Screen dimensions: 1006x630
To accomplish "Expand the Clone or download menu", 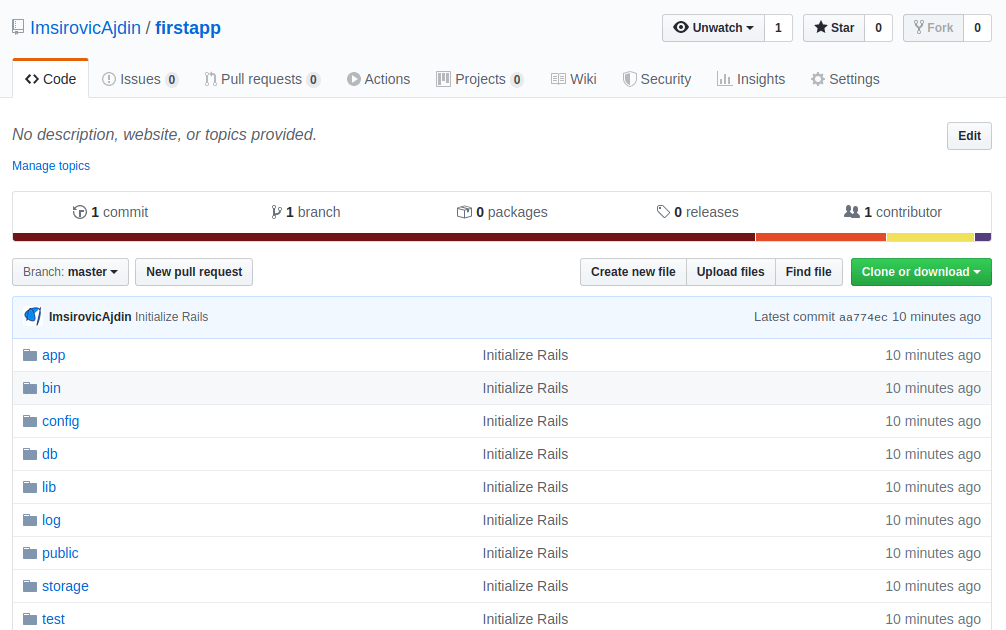I will [921, 272].
